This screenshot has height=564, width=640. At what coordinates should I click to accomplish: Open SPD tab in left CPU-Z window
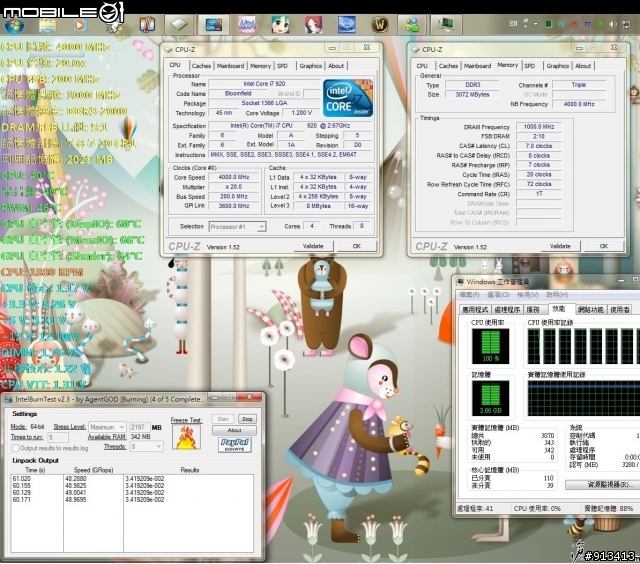[x=282, y=66]
